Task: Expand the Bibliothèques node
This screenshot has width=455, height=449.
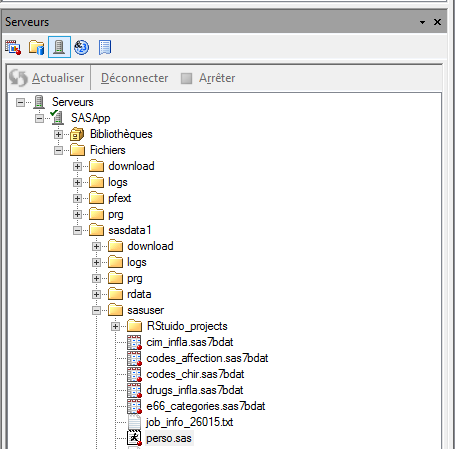Action: coord(58,134)
